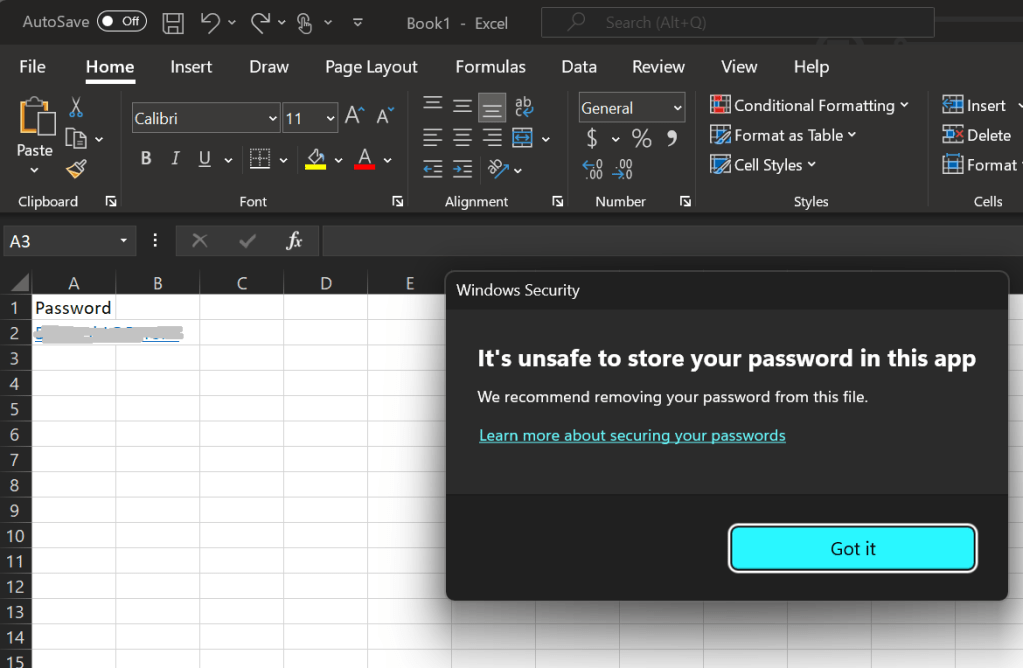Apply Percent Style number format
The width and height of the screenshot is (1023, 668).
(641, 138)
